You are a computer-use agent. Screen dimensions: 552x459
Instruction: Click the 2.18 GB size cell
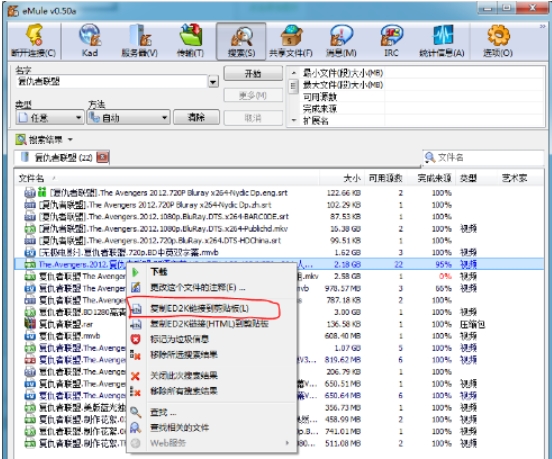347,264
